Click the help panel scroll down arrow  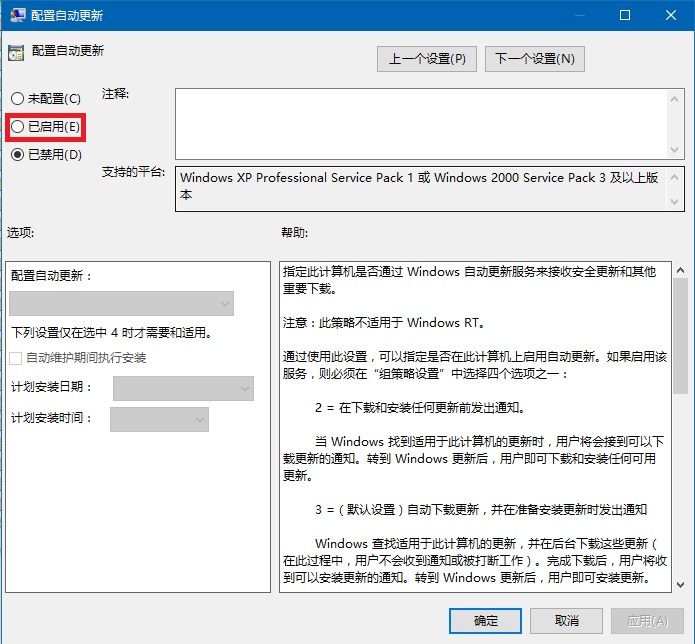[680, 585]
